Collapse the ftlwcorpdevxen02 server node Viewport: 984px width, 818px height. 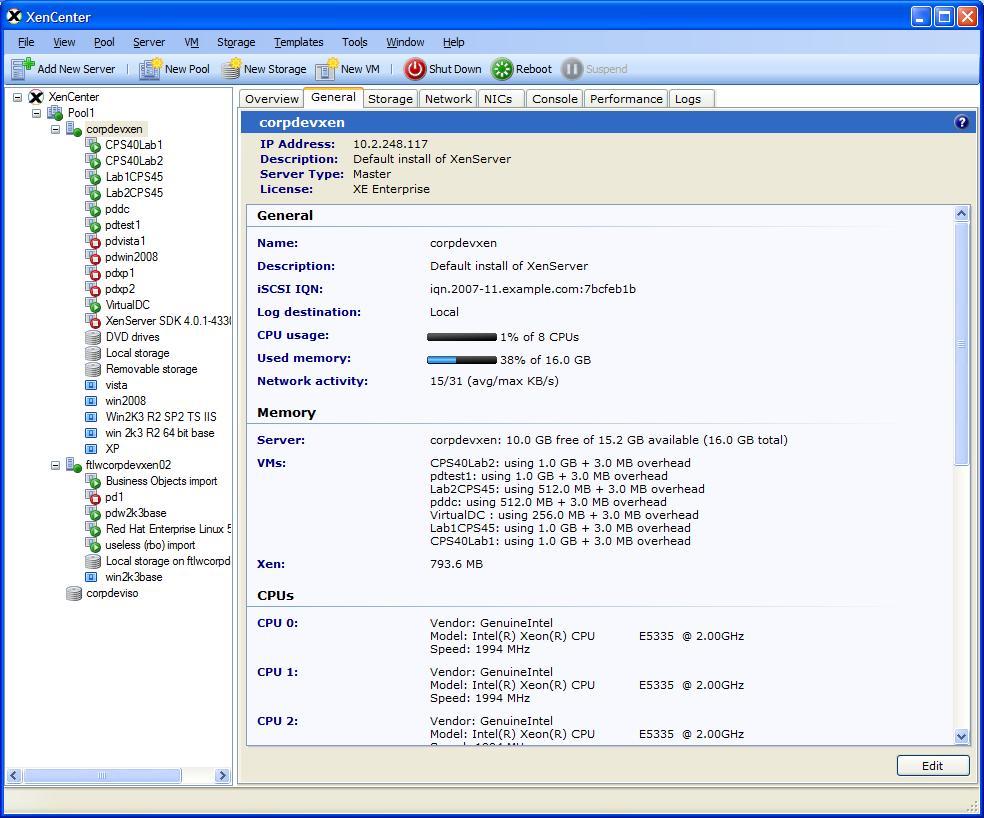[x=56, y=465]
